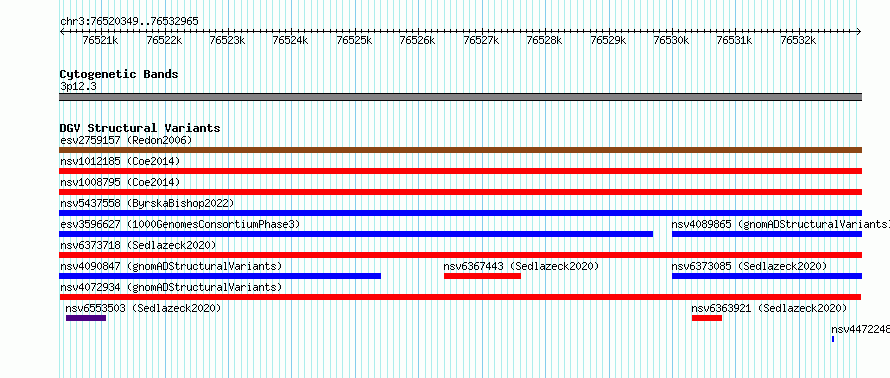The image size is (890, 378).
Task: Open the partially visible nsv4472248 label
Action: tap(860, 329)
